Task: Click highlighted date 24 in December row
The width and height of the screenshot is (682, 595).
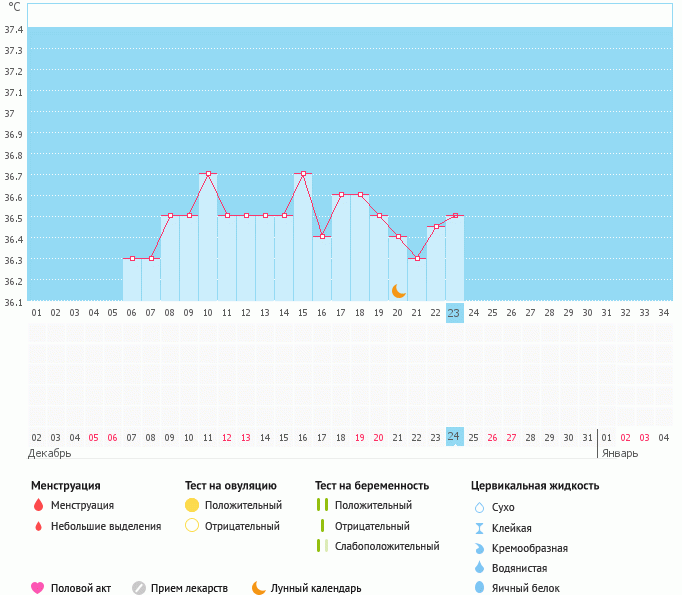Action: click(454, 437)
